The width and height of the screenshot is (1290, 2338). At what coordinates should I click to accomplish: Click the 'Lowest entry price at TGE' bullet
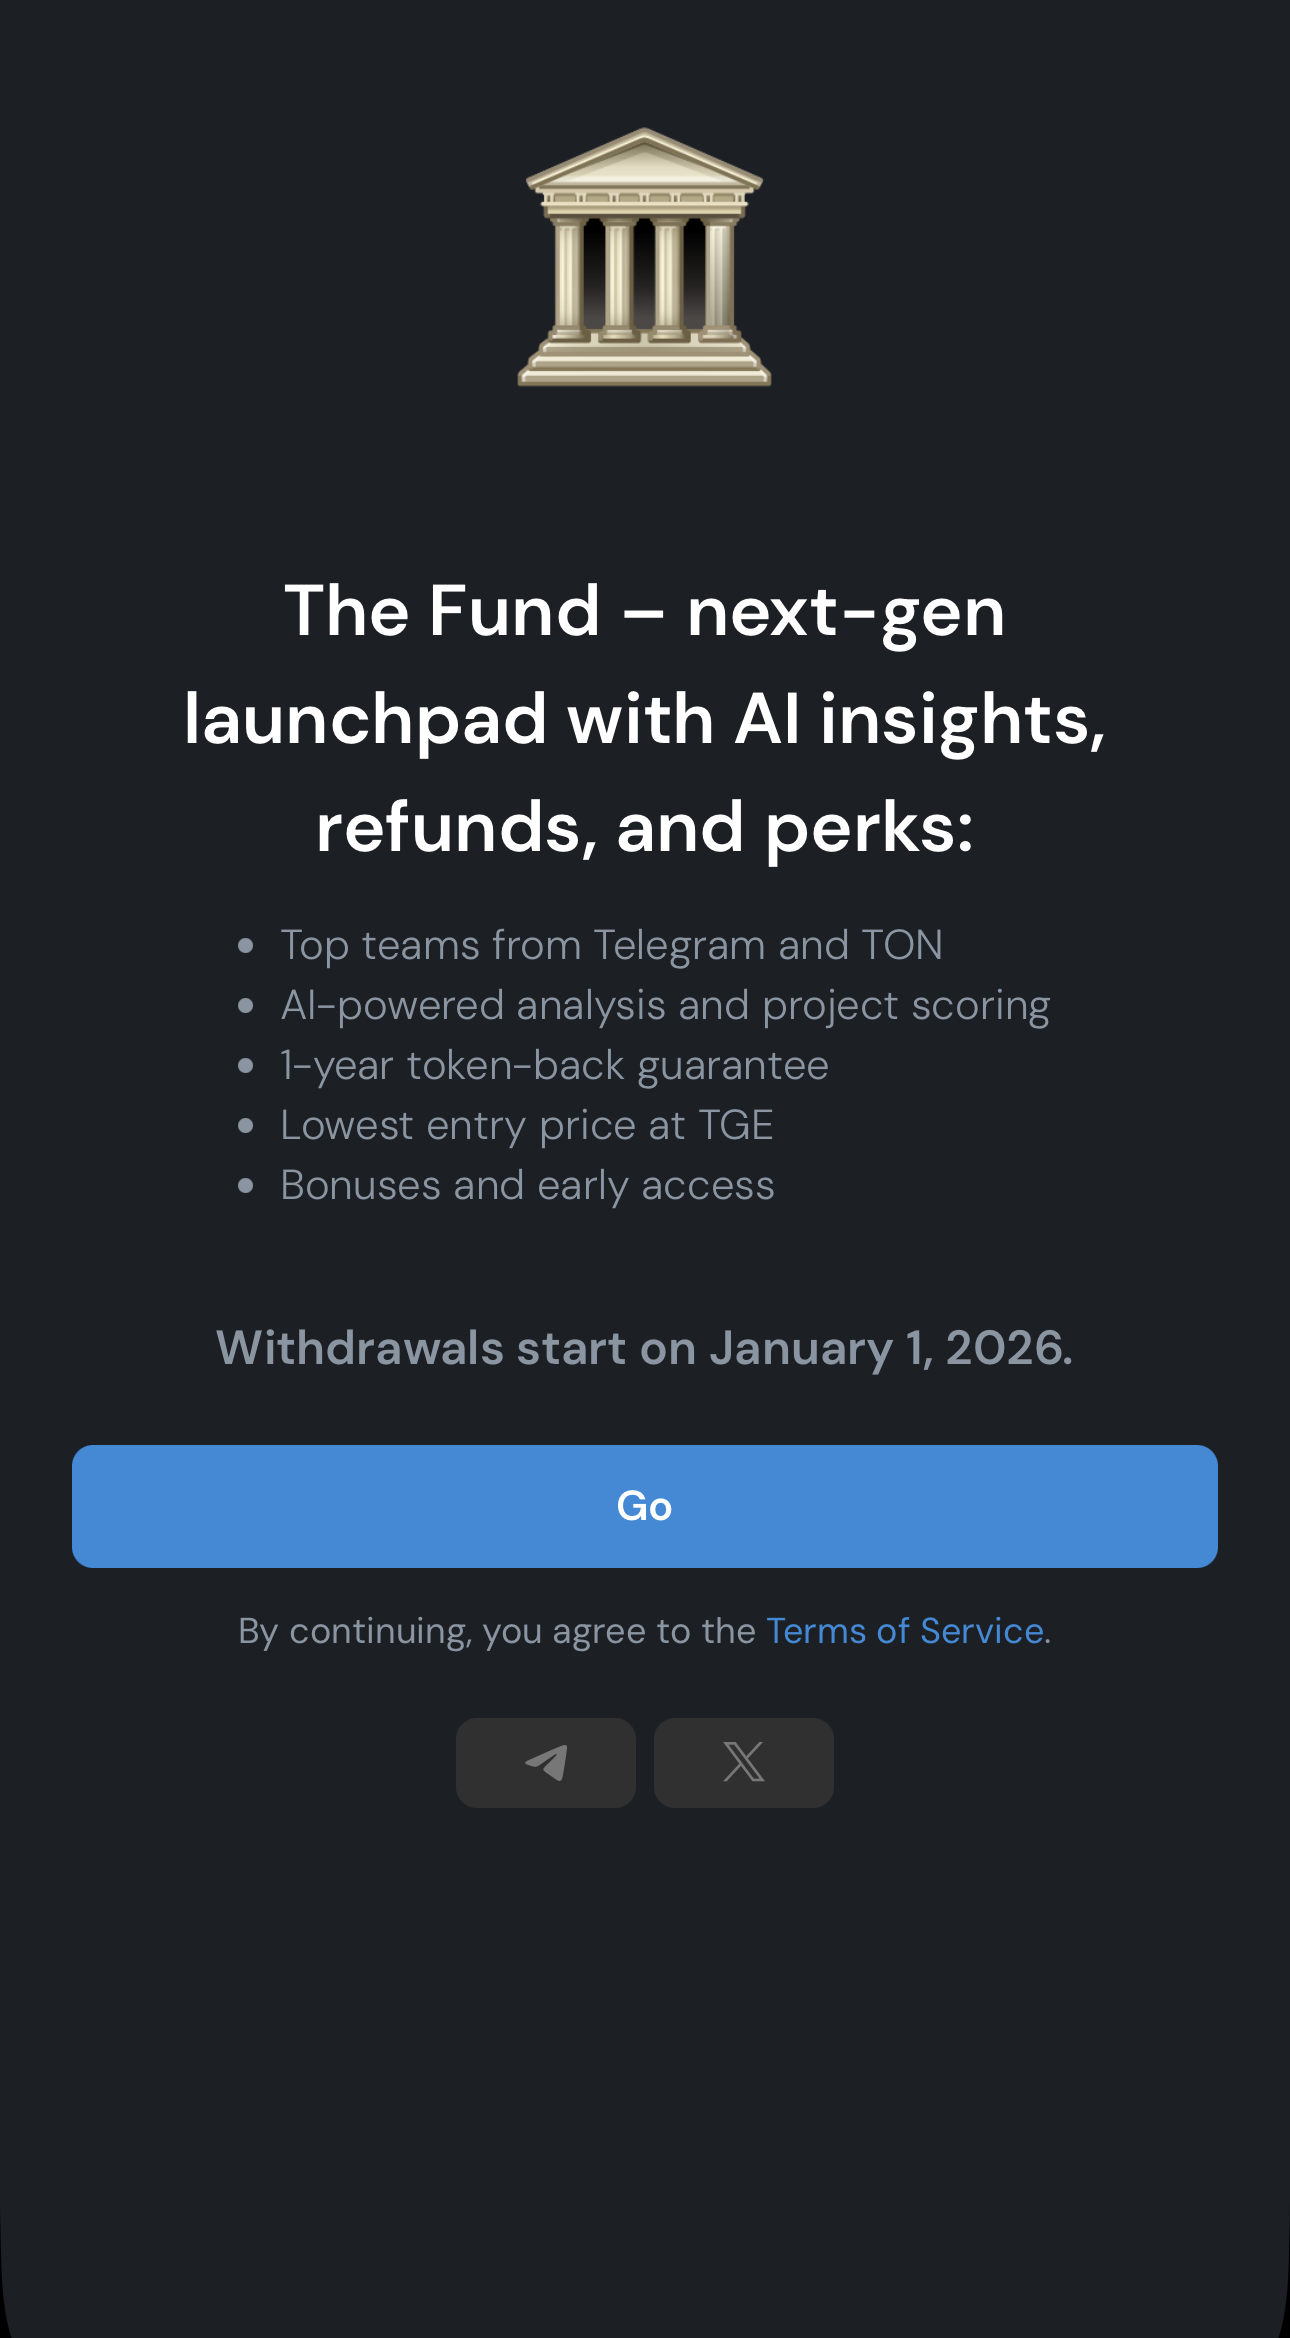[x=527, y=1124]
